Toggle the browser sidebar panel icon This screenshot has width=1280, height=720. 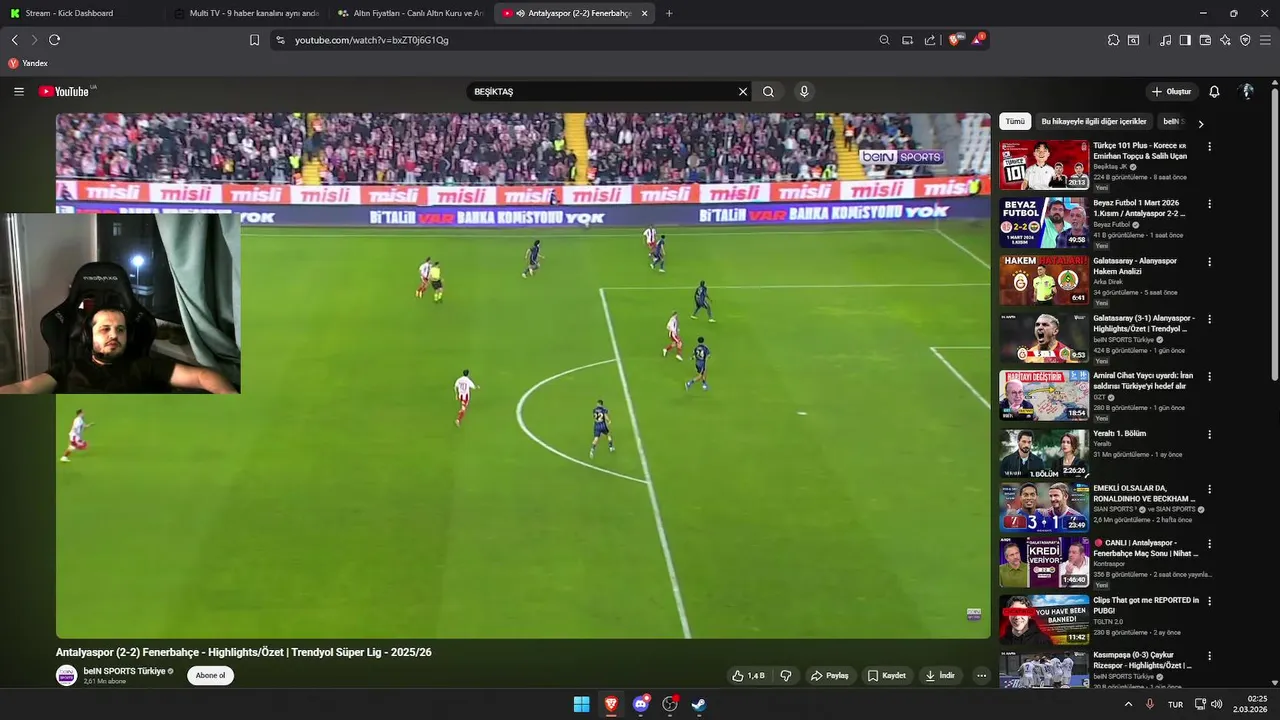[x=1185, y=40]
